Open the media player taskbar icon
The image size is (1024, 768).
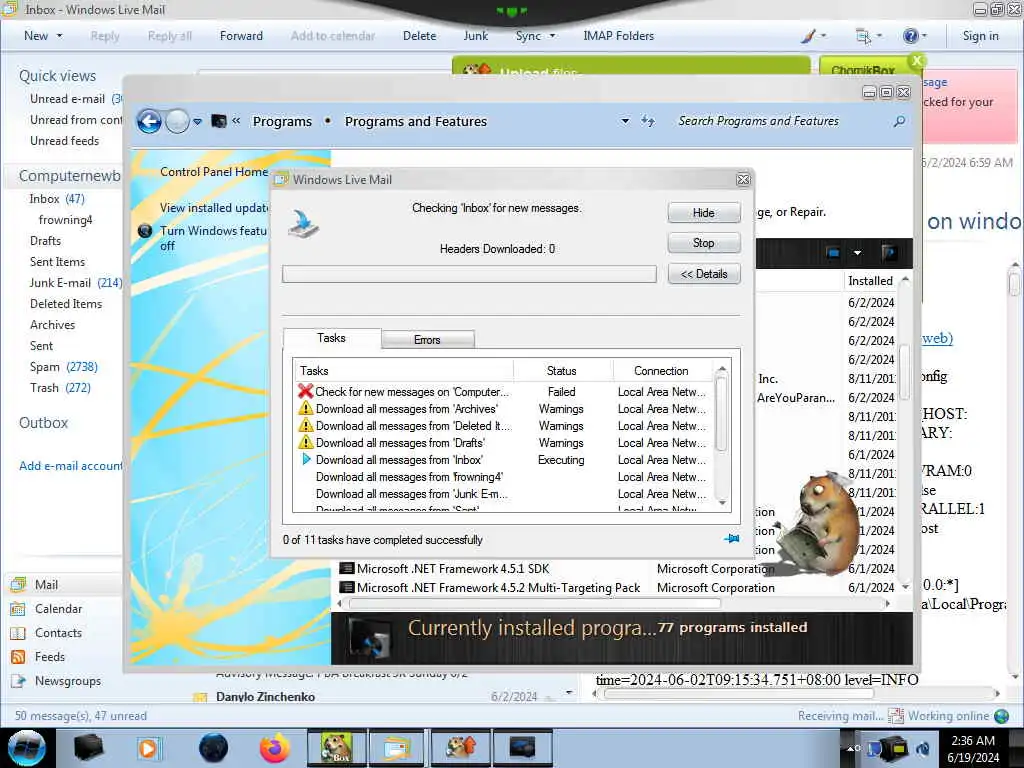[149, 748]
